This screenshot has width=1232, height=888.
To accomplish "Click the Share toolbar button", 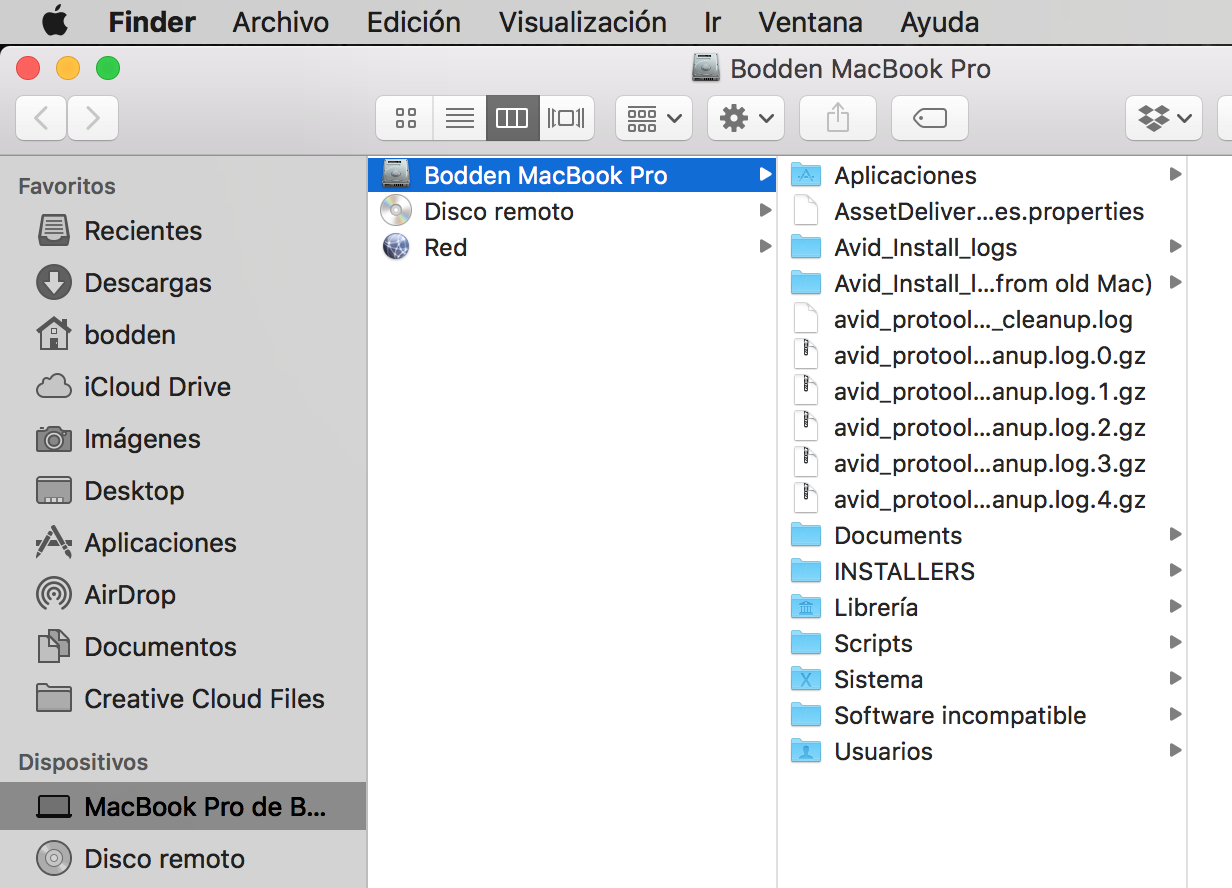I will [x=838, y=118].
